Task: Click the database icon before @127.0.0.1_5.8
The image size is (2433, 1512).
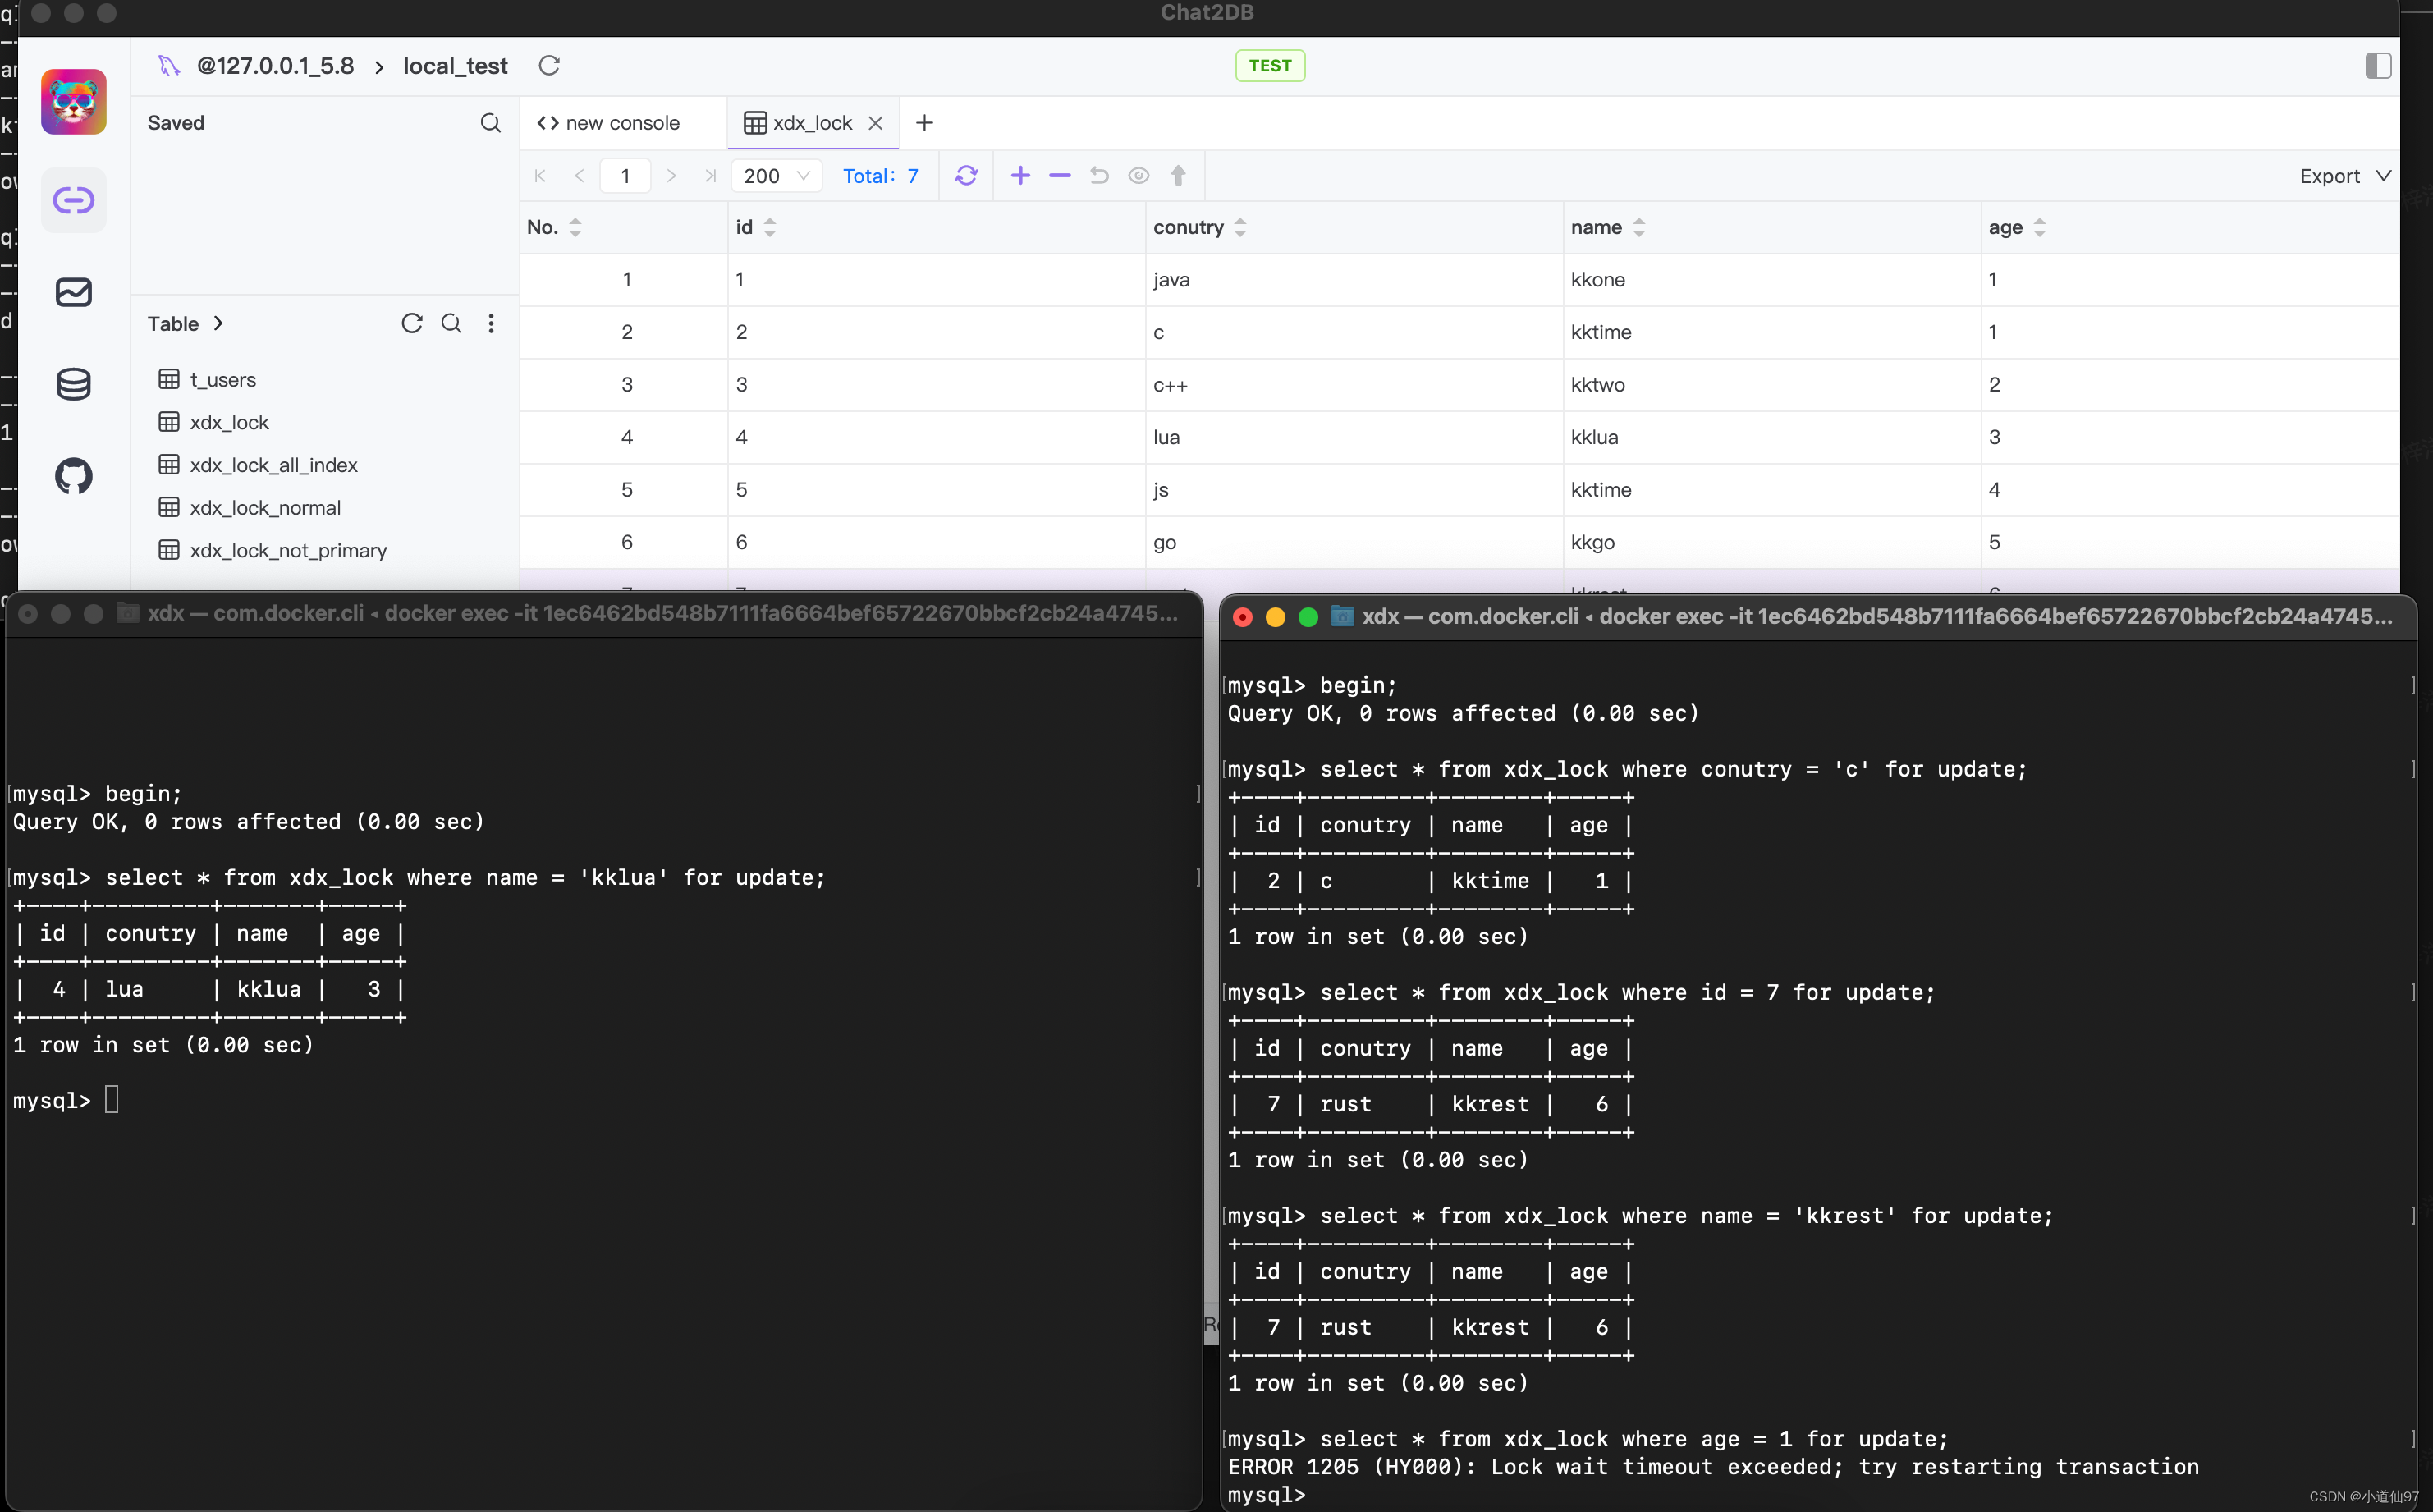Action: pyautogui.click(x=169, y=66)
